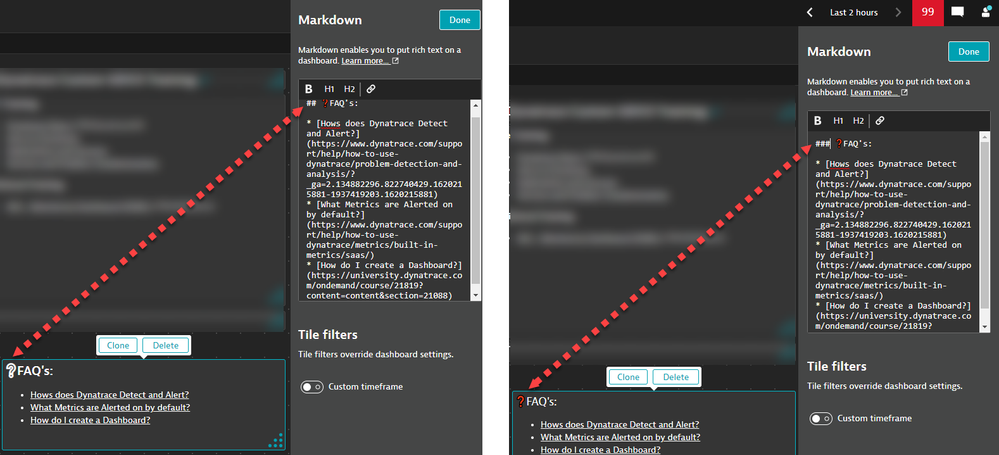Image resolution: width=999 pixels, height=455 pixels.
Task: Click Done in the left Markdown panel
Action: [459, 20]
